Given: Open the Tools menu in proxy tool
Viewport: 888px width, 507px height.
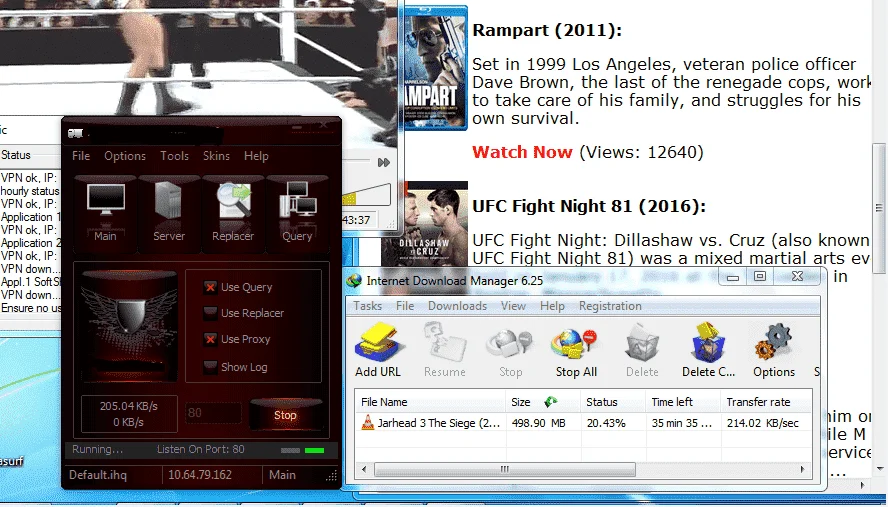Looking at the screenshot, I should (174, 156).
